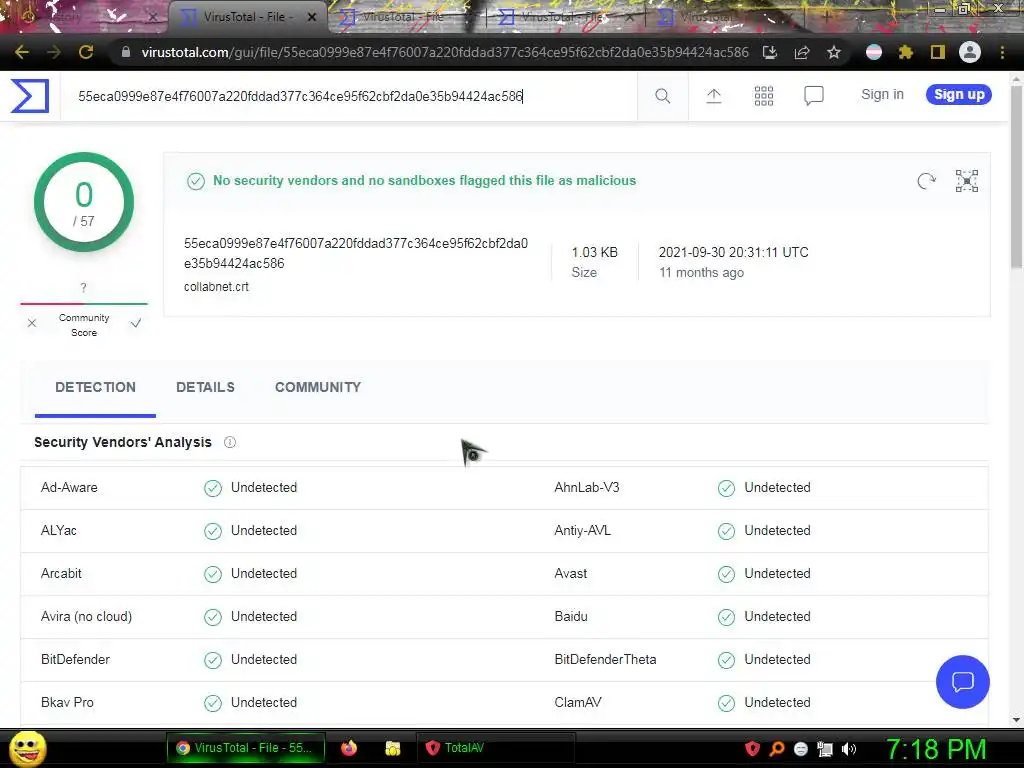Click the Sign in link
This screenshot has width=1024, height=768.
tap(882, 95)
